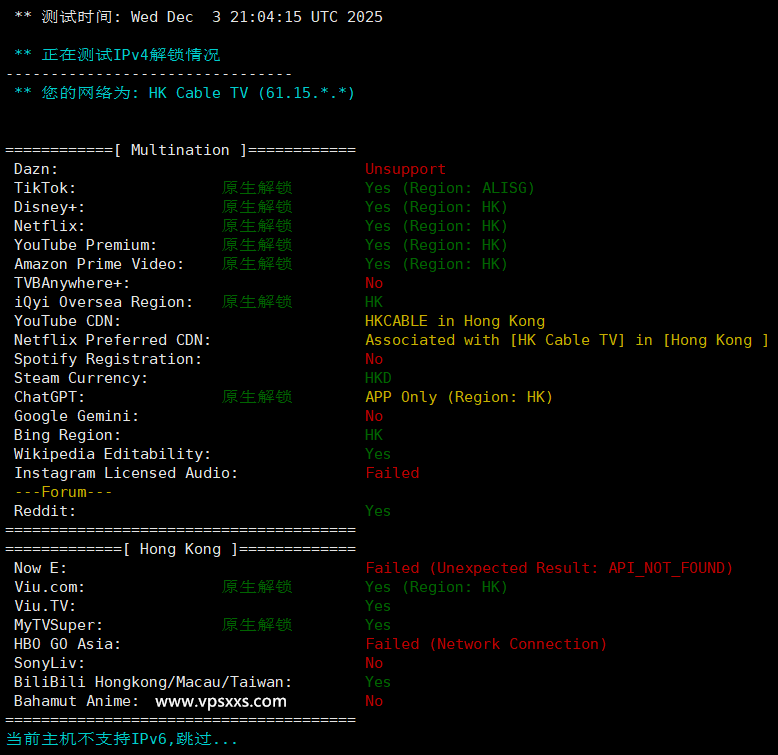Image resolution: width=778 pixels, height=755 pixels.
Task: Click the Steam Currency HKD value
Action: point(378,378)
